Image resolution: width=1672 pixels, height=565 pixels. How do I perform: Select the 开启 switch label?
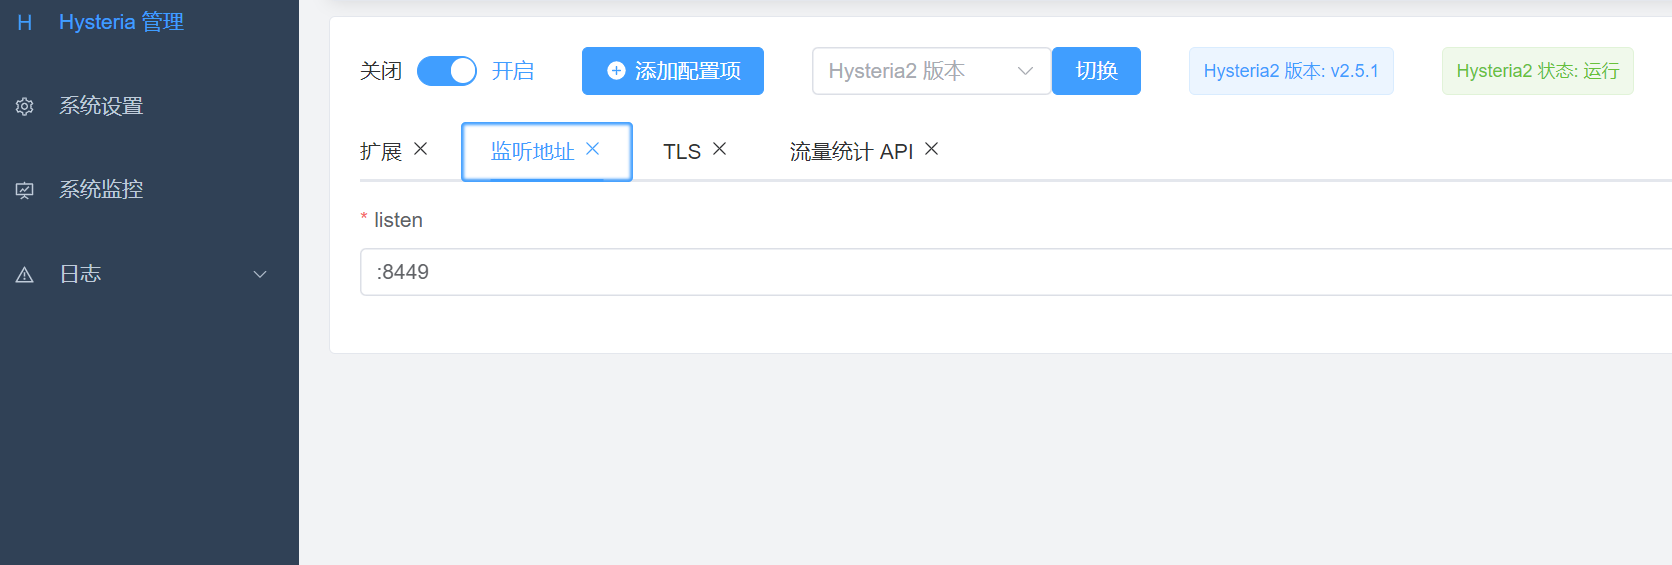[x=513, y=71]
